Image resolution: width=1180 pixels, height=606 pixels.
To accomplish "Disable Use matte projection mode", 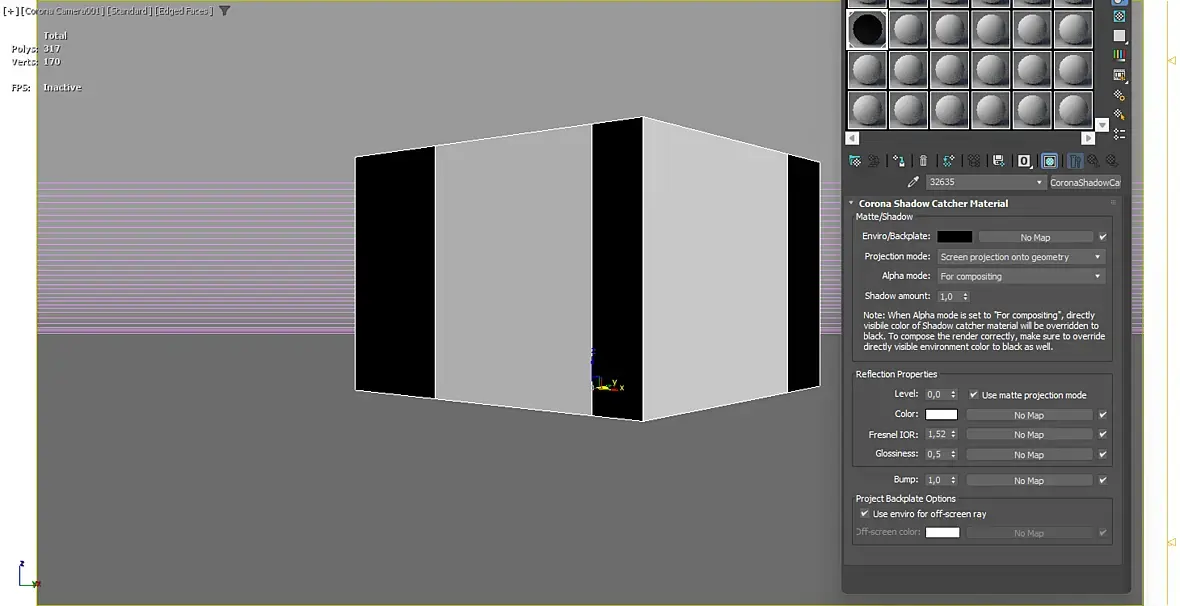I will click(x=973, y=394).
